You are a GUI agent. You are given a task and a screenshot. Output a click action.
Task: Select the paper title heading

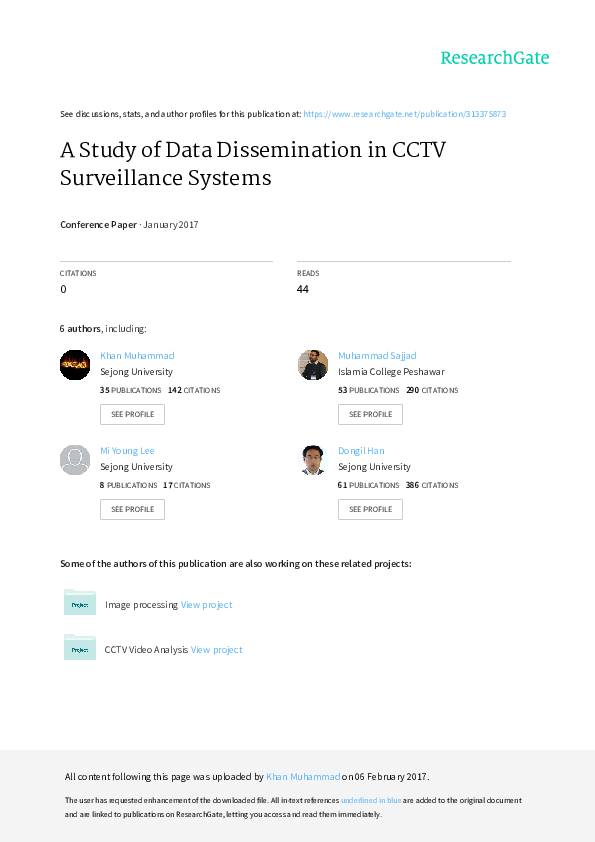tap(252, 164)
